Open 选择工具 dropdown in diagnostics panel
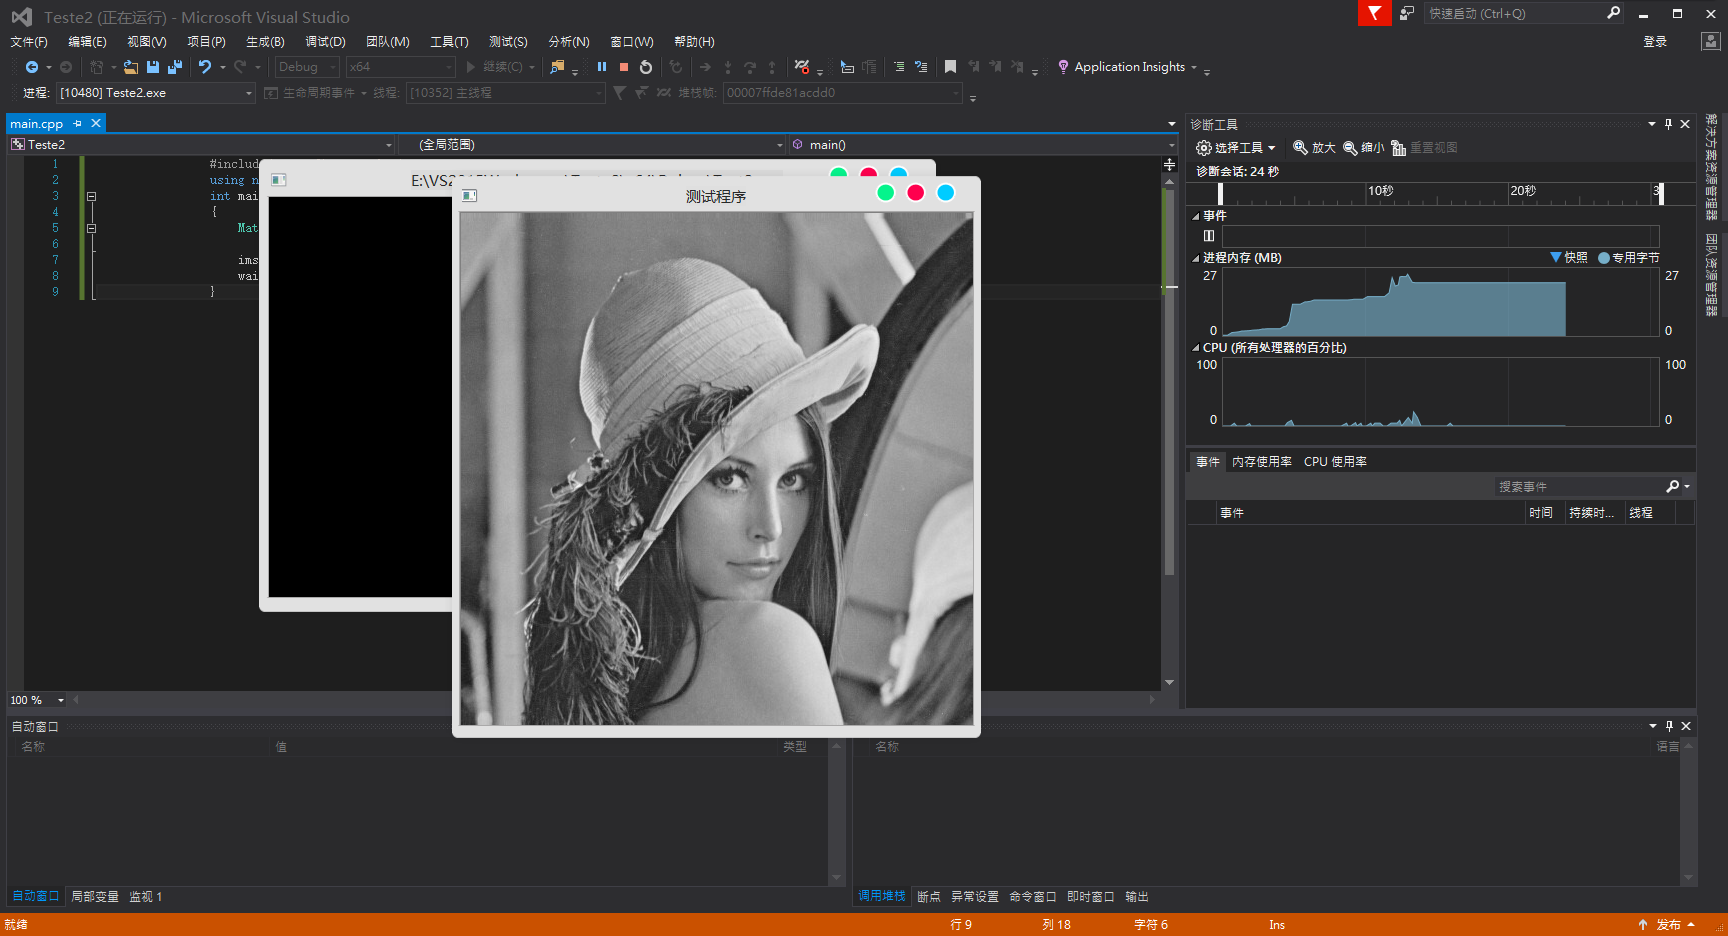 coord(1236,148)
